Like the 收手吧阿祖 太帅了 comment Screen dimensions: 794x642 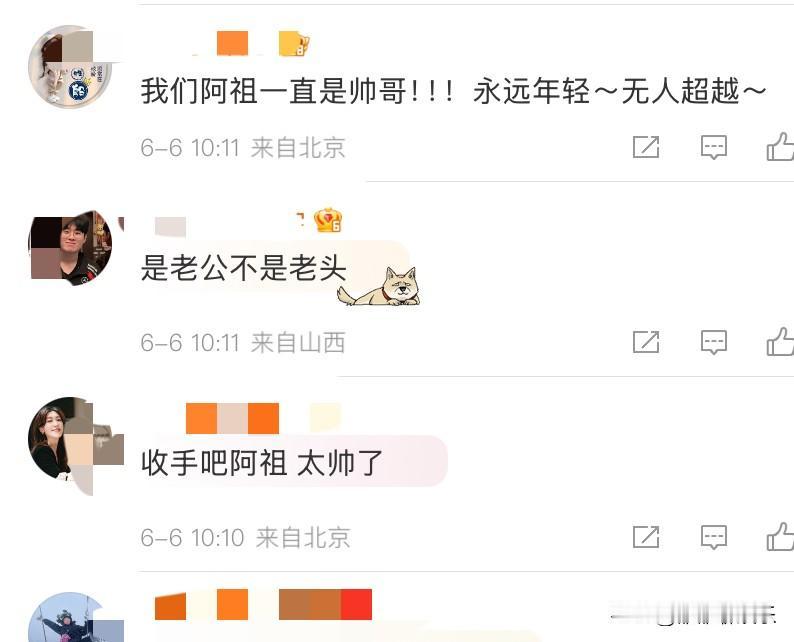click(x=780, y=537)
